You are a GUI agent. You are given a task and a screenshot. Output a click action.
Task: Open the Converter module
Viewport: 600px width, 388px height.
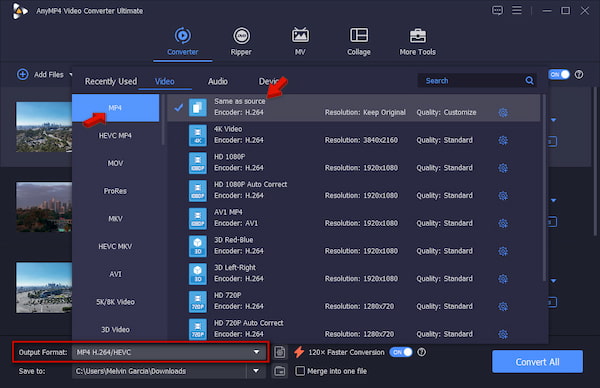click(183, 41)
